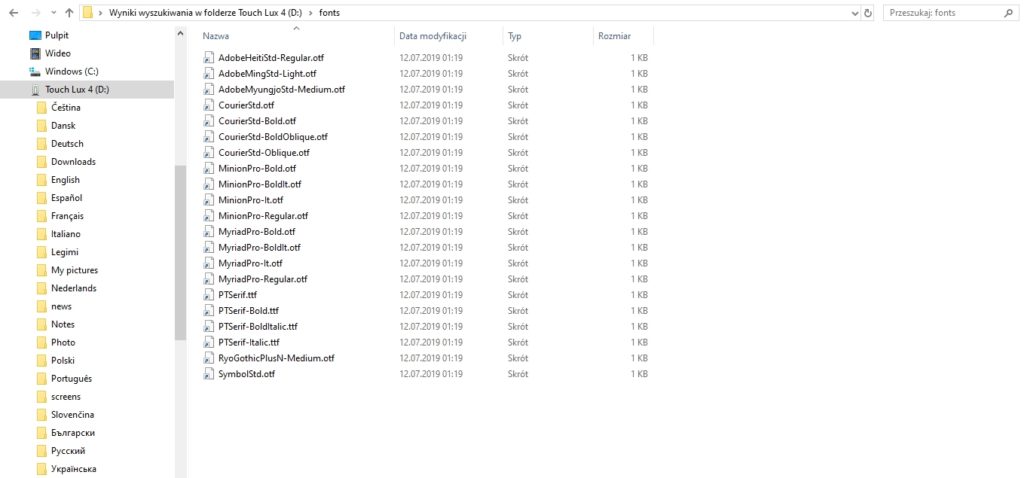Screen dimensions: 1024x478
Task: Sort files by Nazwa column
Action: [x=217, y=36]
